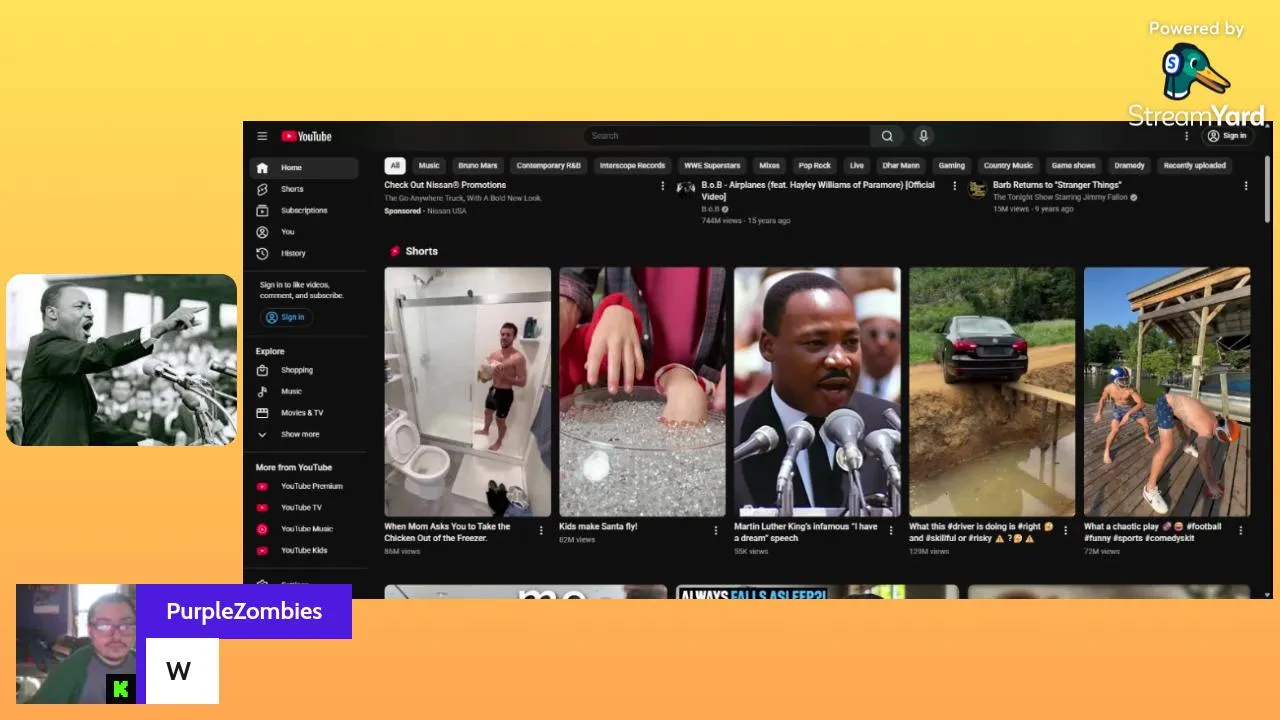
Task: Open options for Martin Luther King short
Action: click(891, 531)
